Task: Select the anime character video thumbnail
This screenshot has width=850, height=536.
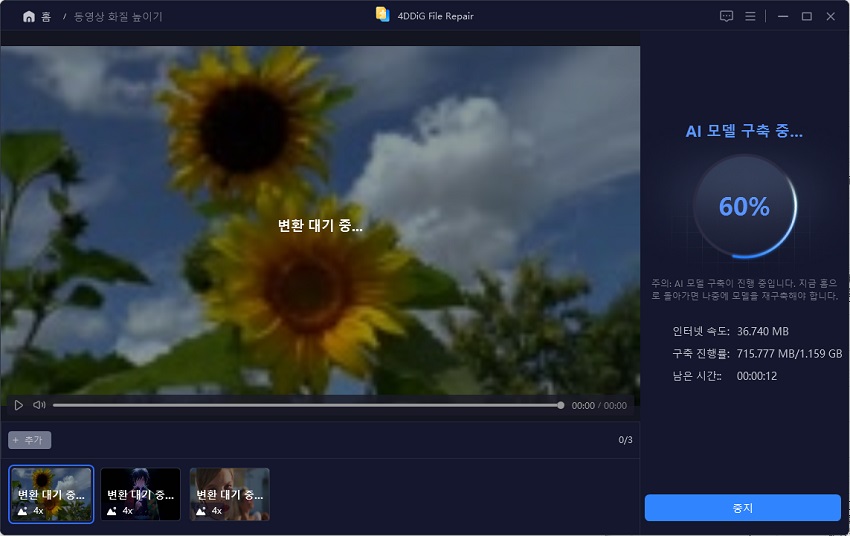Action: (140, 494)
